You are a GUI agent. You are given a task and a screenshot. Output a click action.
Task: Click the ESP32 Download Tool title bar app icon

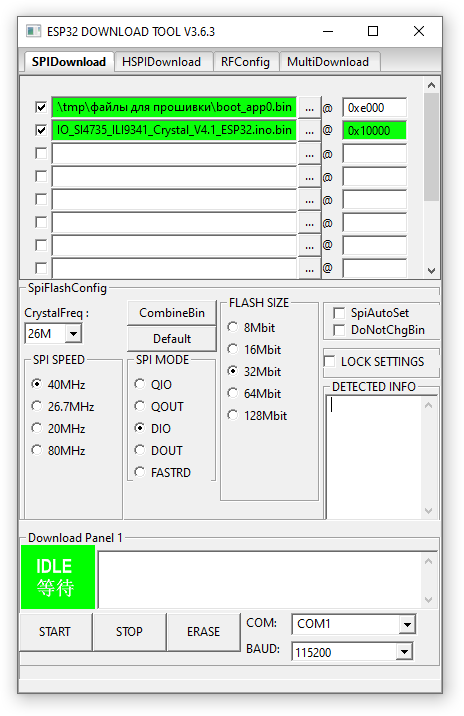tap(33, 31)
